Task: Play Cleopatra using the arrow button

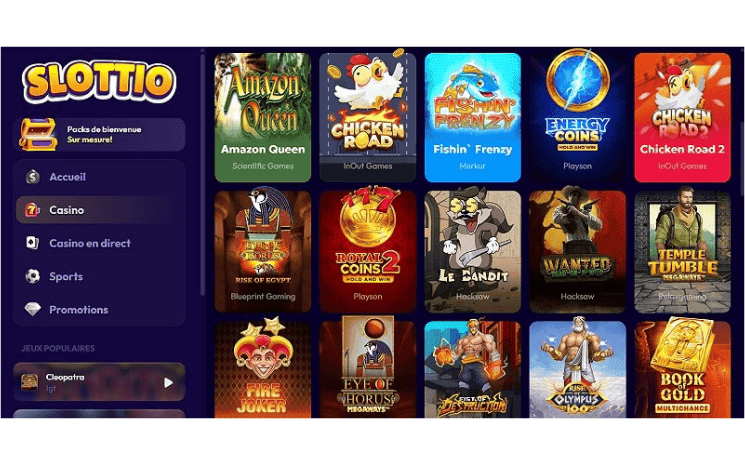Action: pyautogui.click(x=168, y=382)
